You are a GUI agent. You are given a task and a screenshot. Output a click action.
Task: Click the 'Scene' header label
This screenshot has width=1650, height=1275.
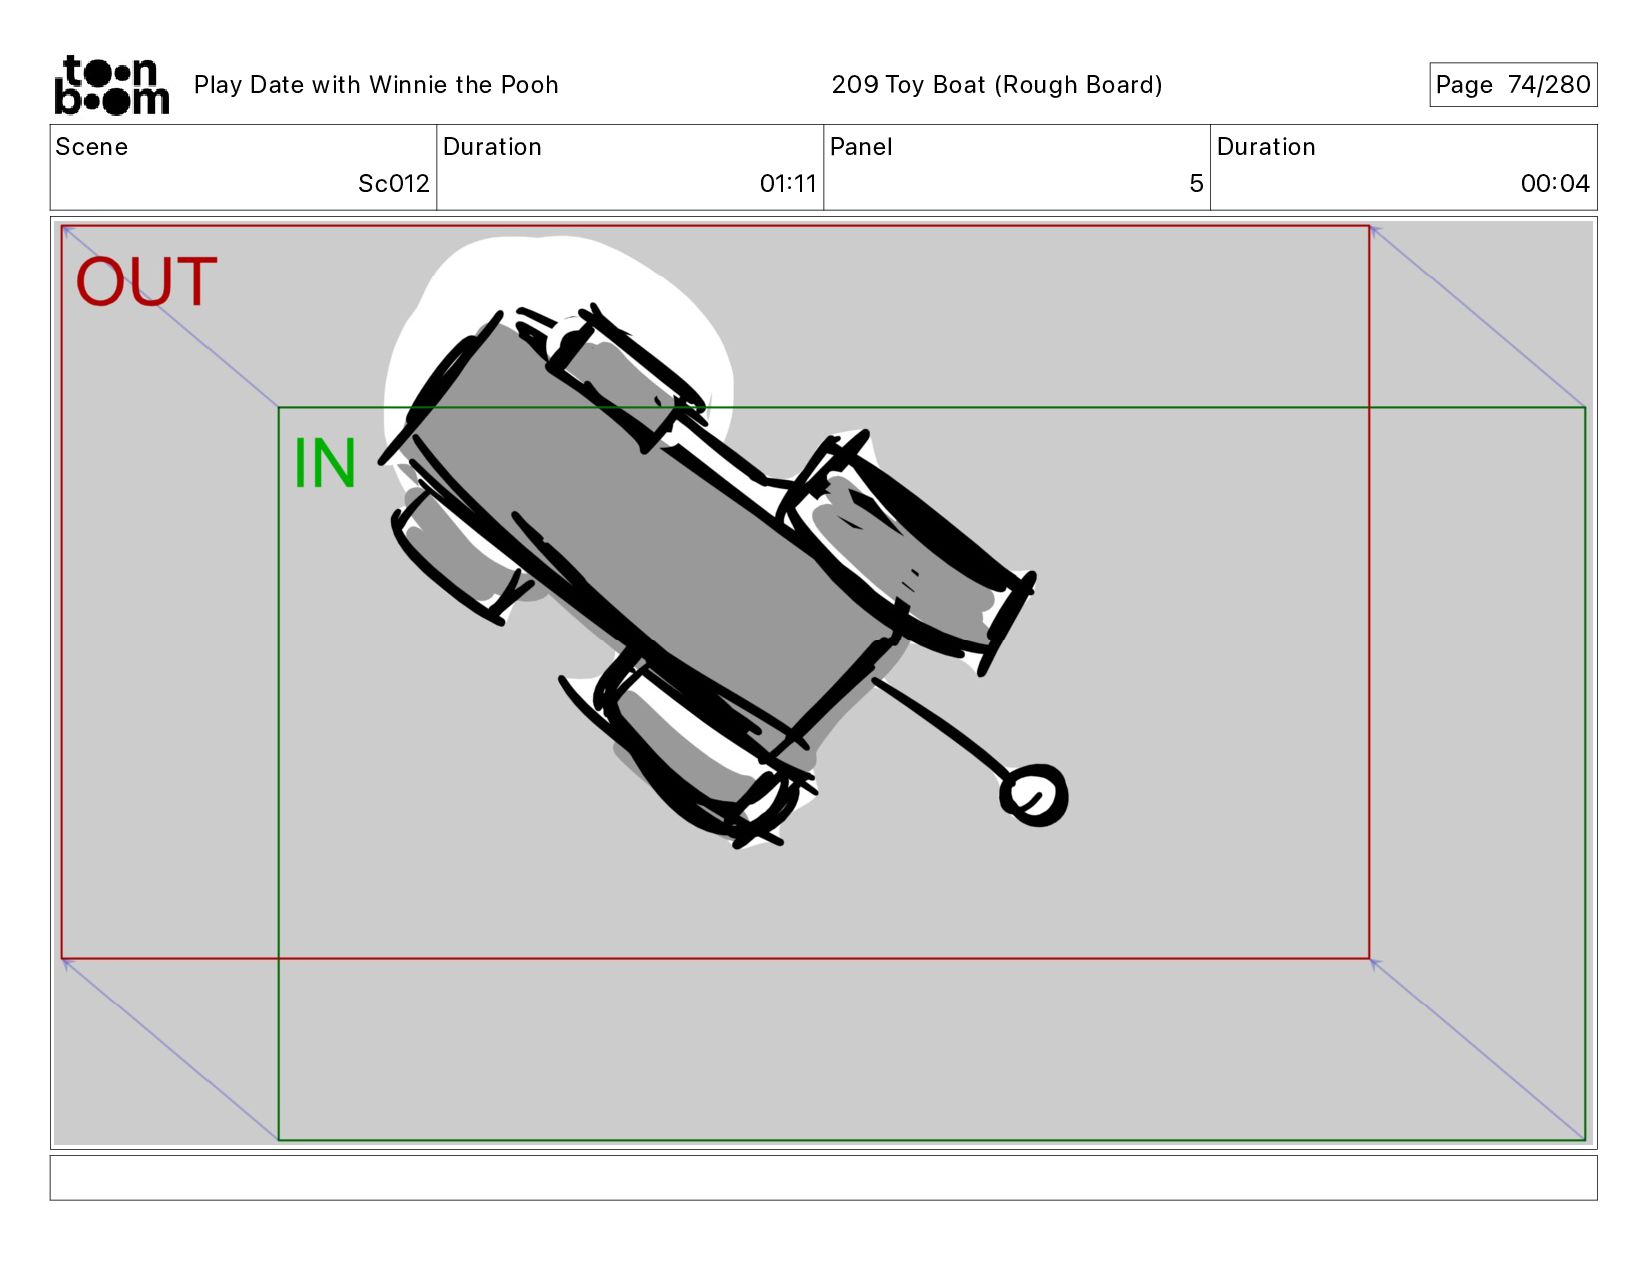(92, 147)
